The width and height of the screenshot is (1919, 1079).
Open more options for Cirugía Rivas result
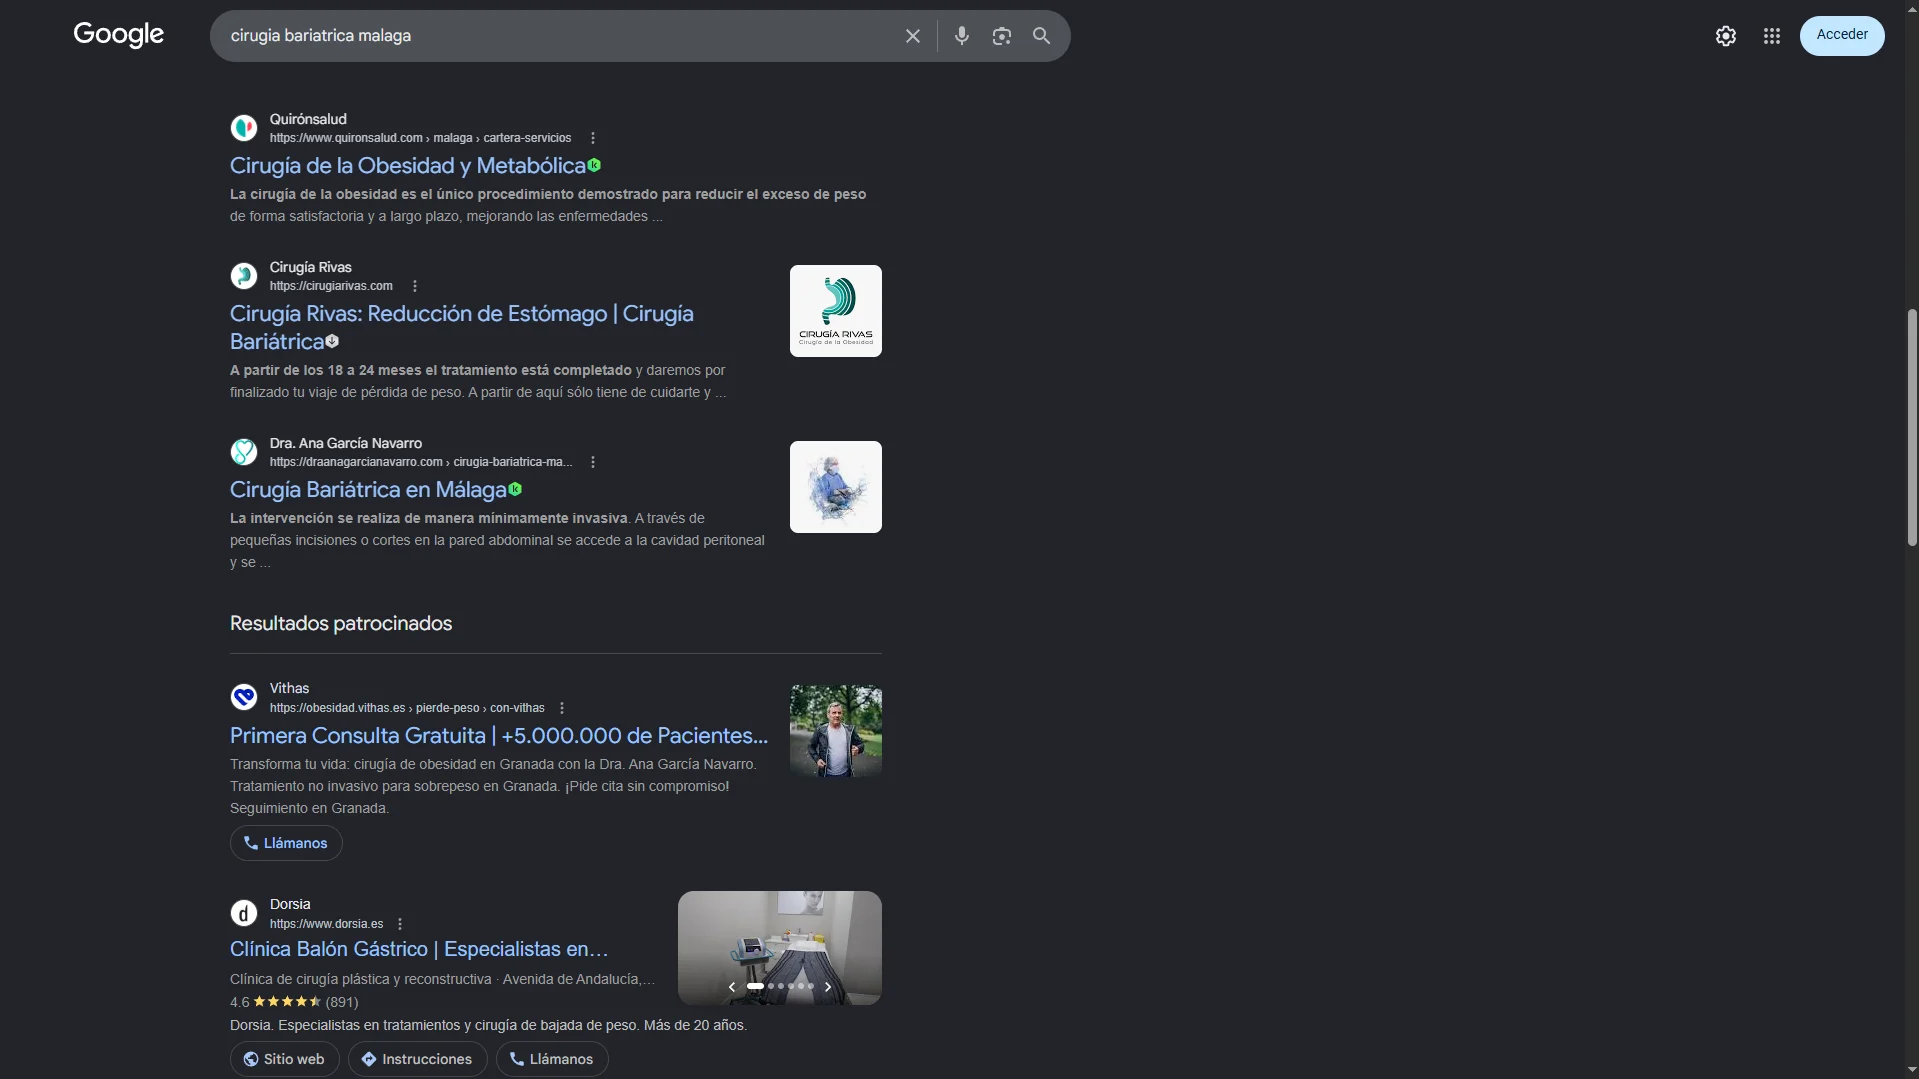click(414, 286)
